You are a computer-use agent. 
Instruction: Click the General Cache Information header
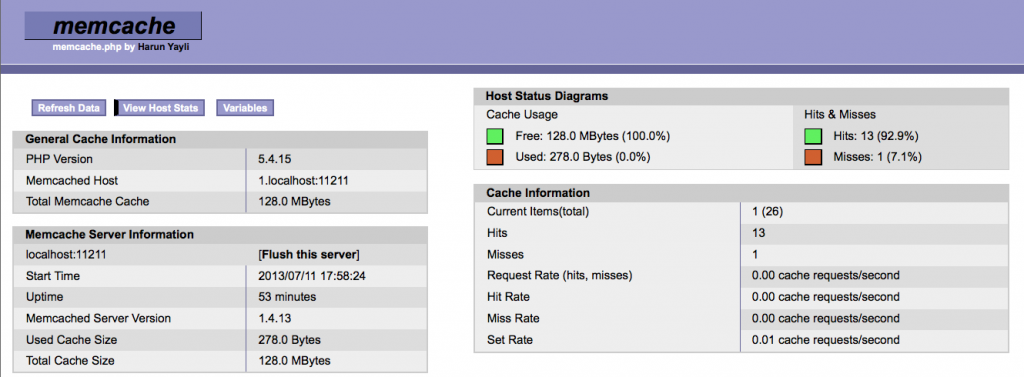[101, 139]
